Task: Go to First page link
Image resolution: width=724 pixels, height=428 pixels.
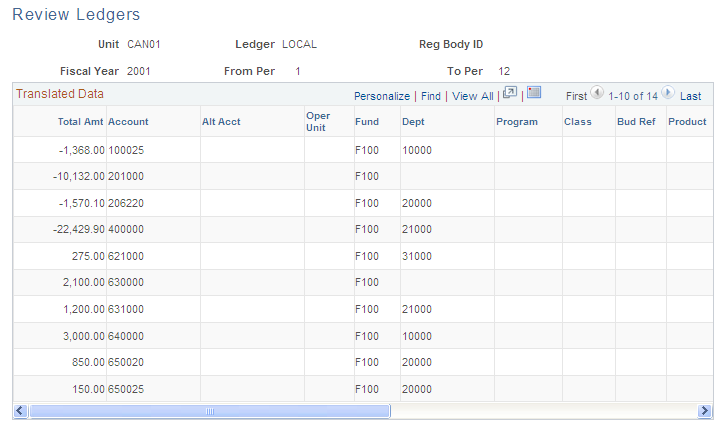Action: (x=576, y=96)
